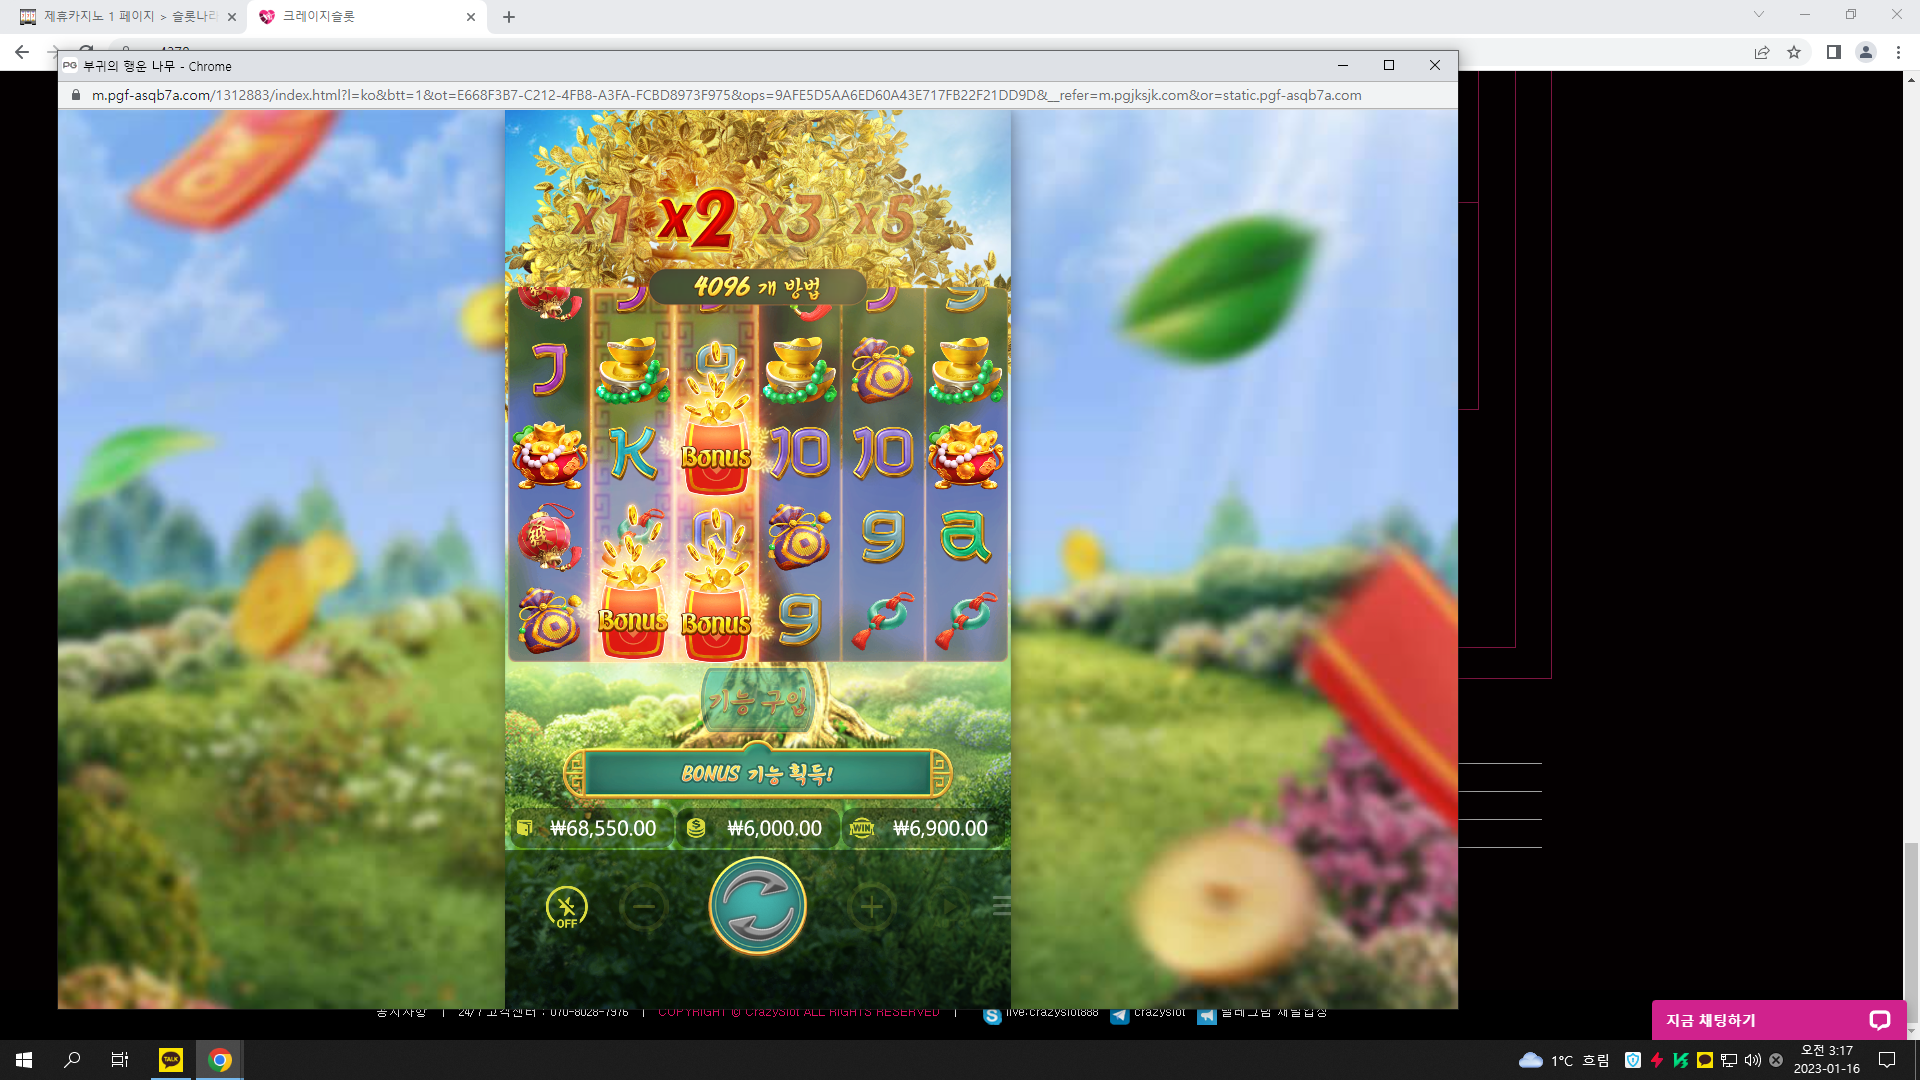Image resolution: width=1920 pixels, height=1080 pixels.
Task: Click the wallet balance icon
Action: (524, 828)
